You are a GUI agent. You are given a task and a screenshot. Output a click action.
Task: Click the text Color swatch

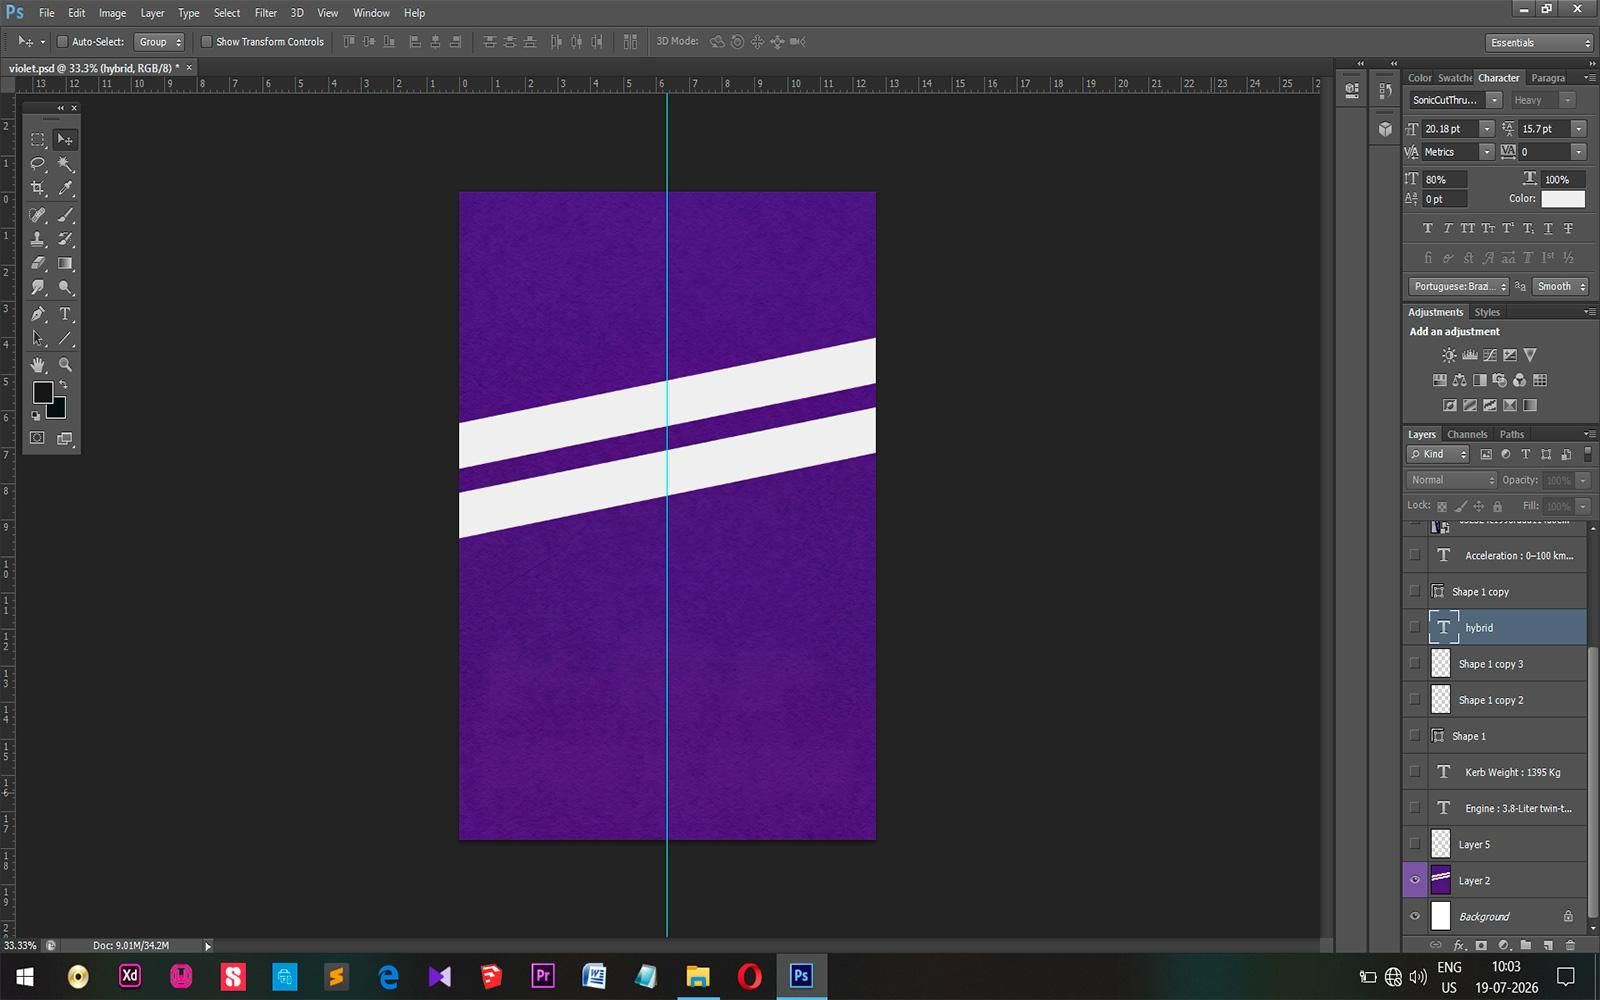[1563, 199]
